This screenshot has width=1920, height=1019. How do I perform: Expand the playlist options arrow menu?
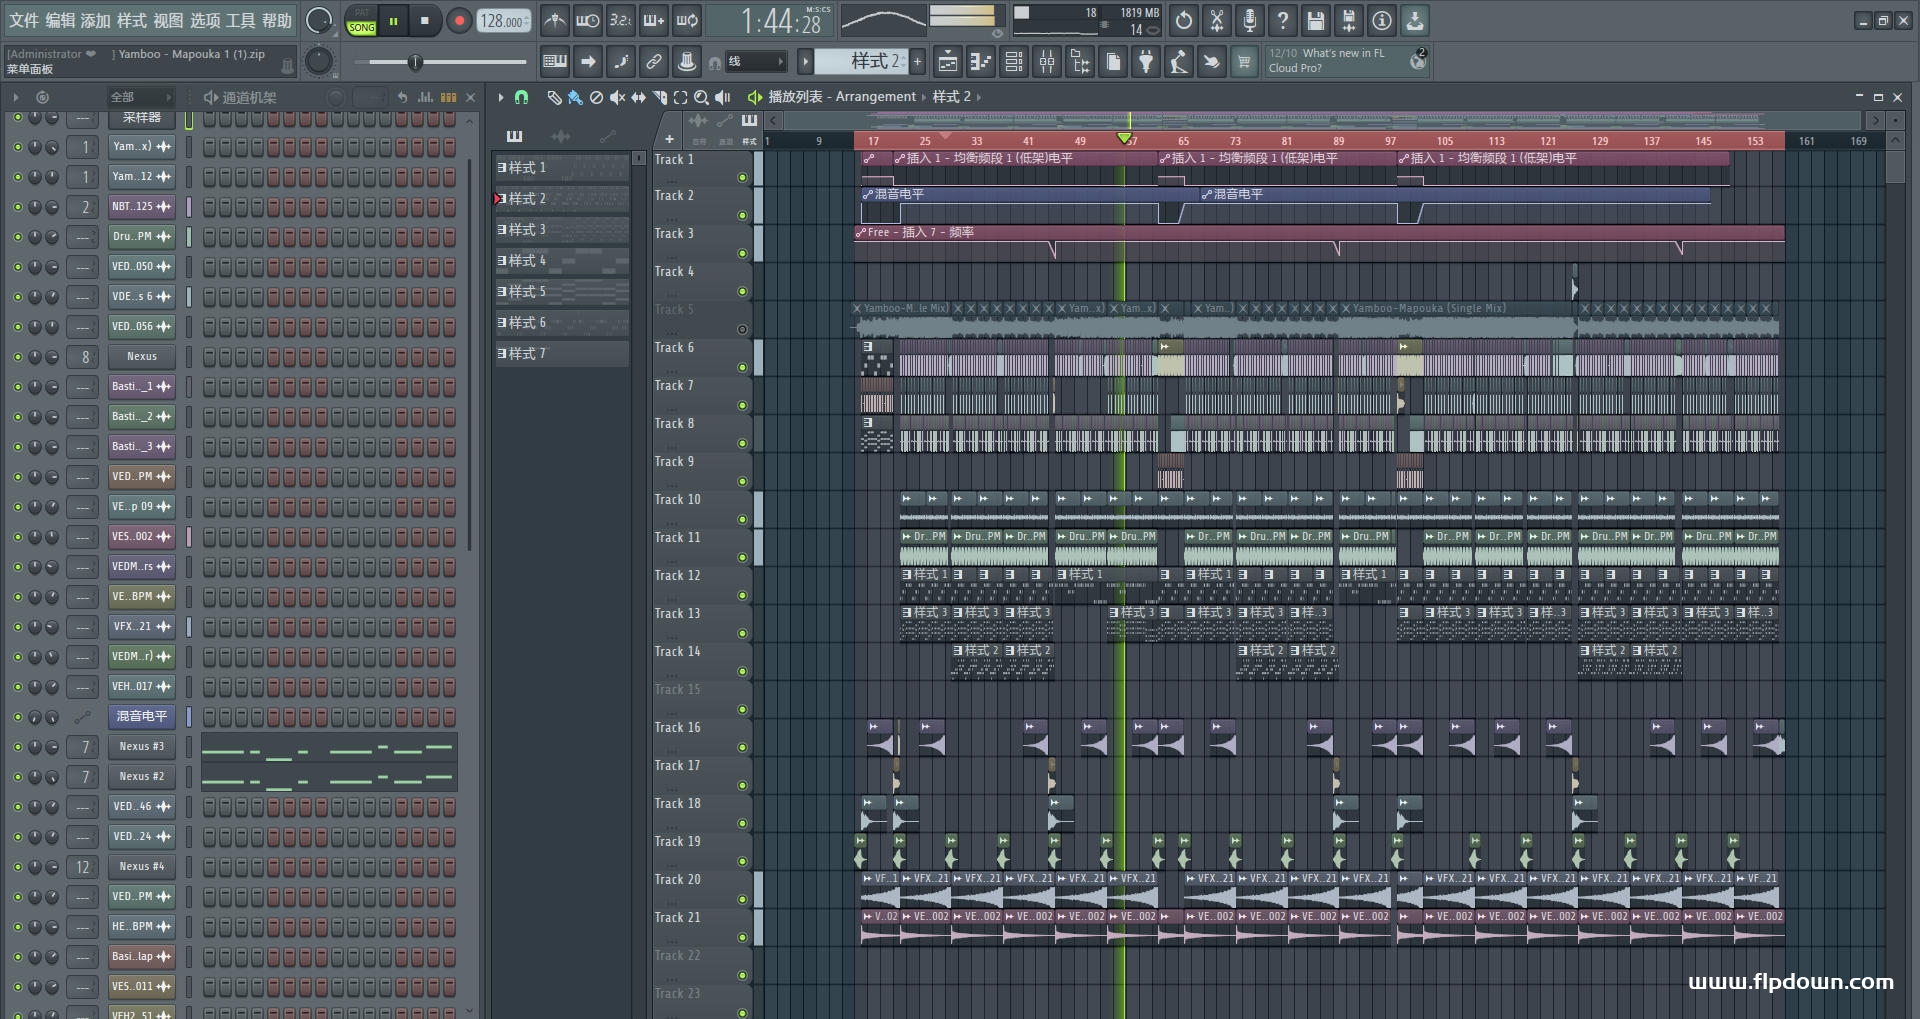[x=501, y=97]
